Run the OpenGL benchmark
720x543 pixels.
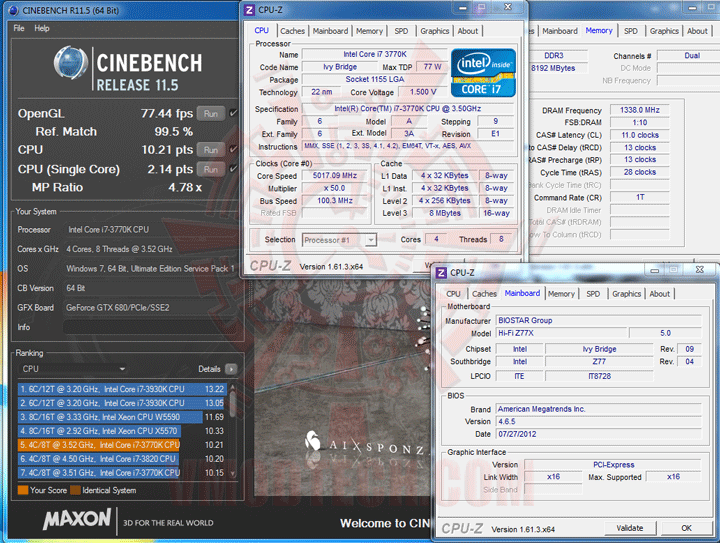pyautogui.click(x=211, y=113)
